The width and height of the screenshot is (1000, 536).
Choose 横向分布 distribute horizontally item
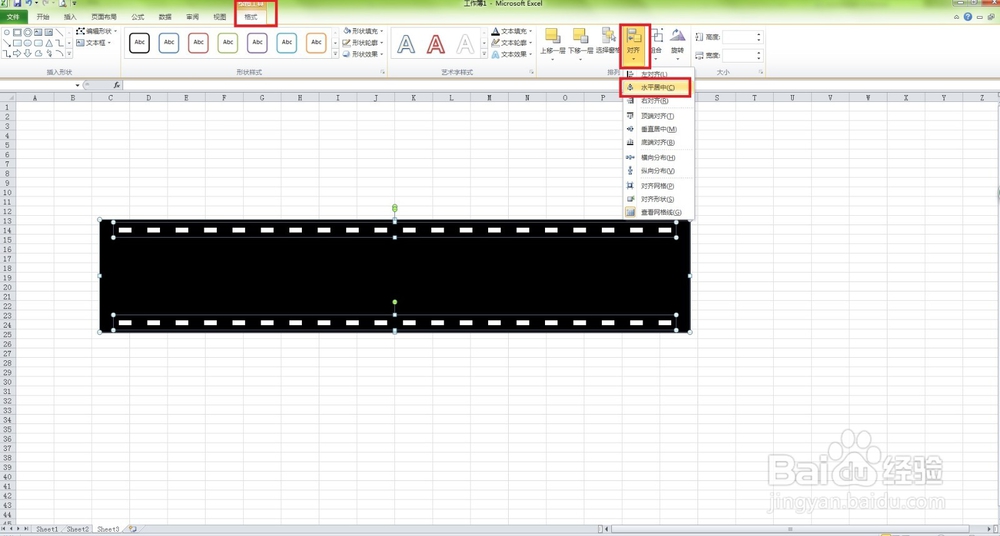click(x=658, y=157)
